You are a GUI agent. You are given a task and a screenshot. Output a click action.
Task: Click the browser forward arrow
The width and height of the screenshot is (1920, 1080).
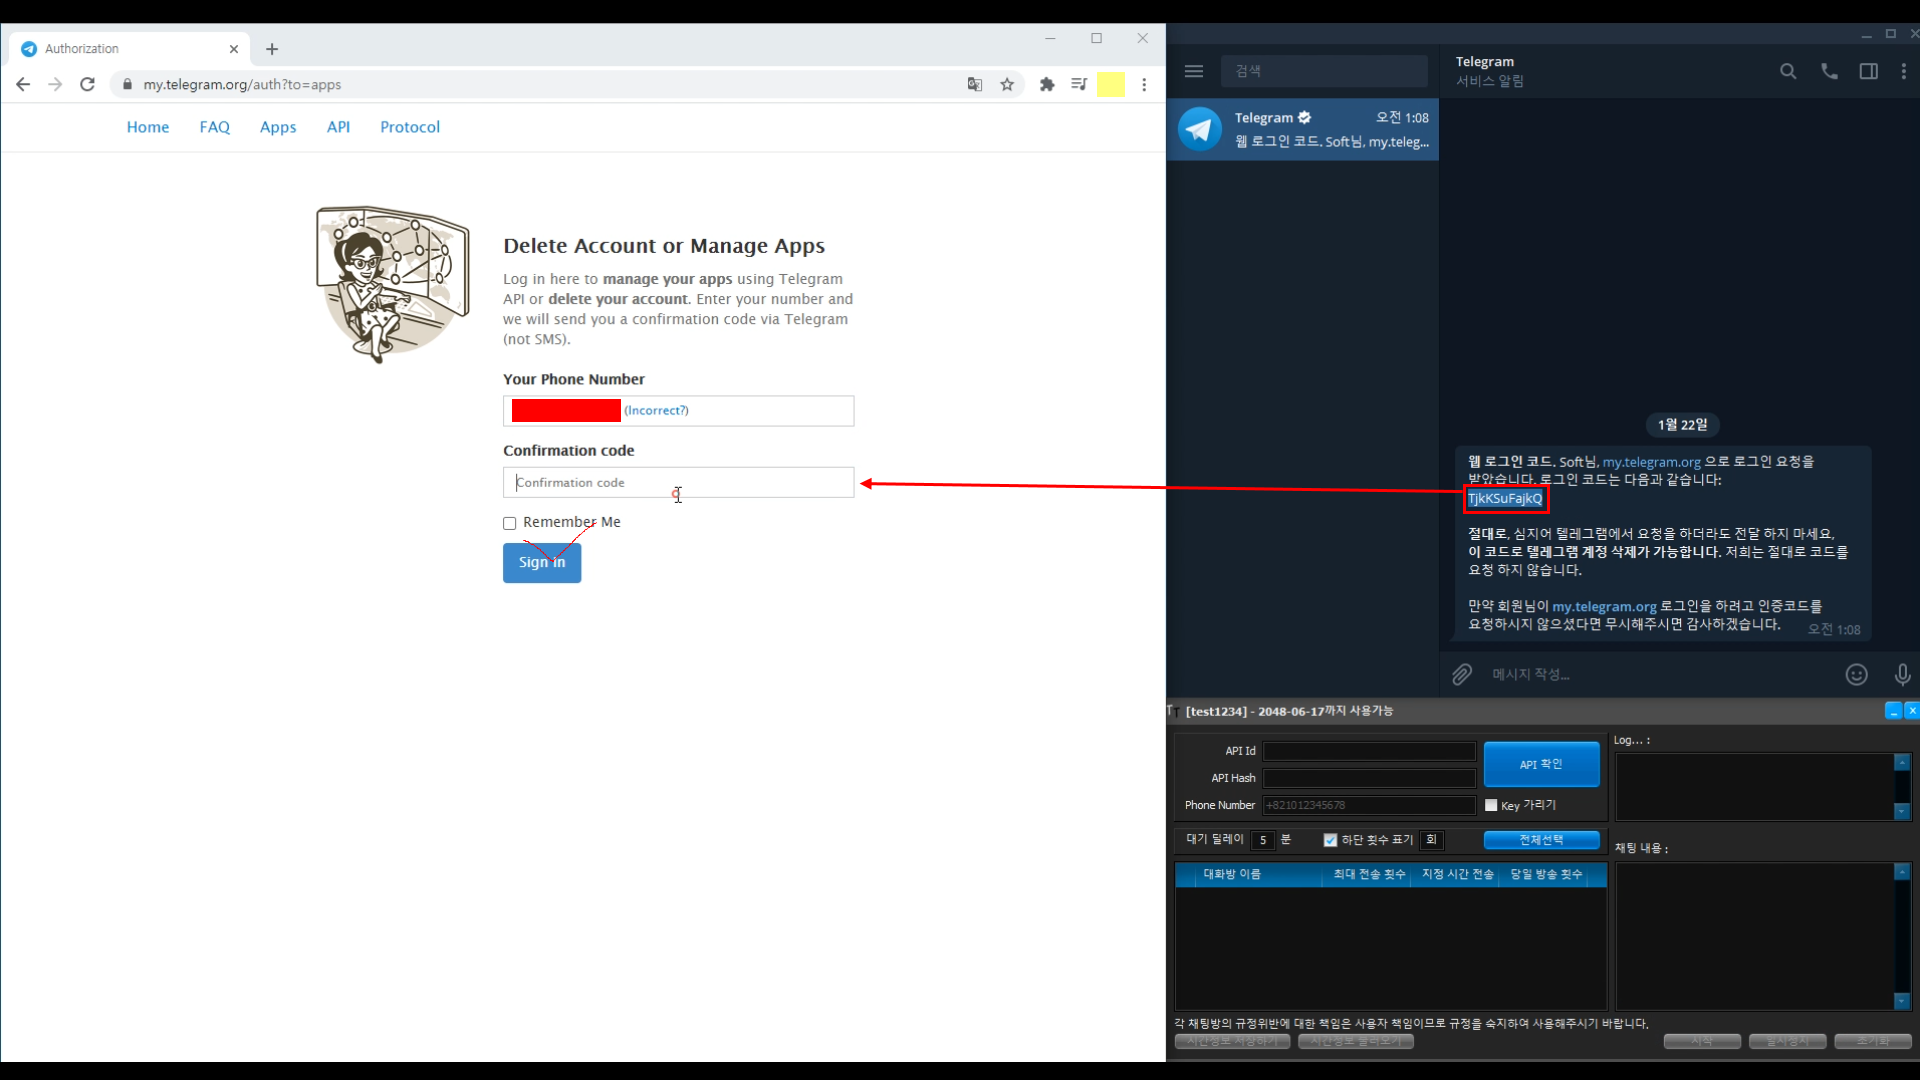(55, 84)
